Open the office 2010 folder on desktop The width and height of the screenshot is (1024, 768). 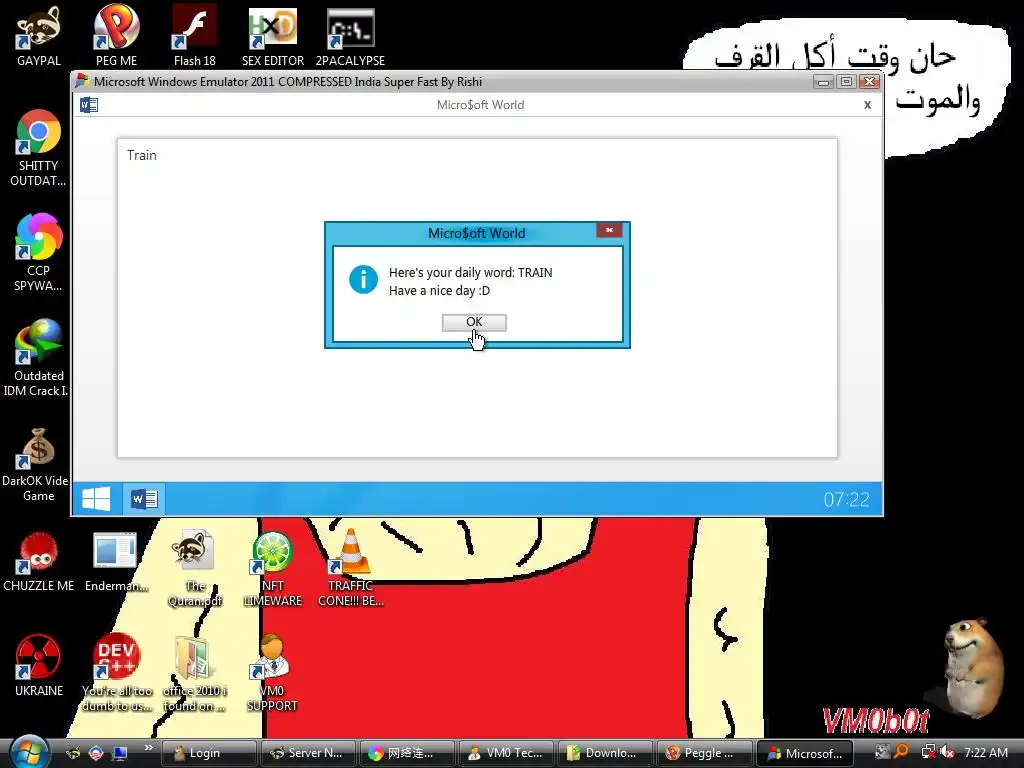[194, 673]
